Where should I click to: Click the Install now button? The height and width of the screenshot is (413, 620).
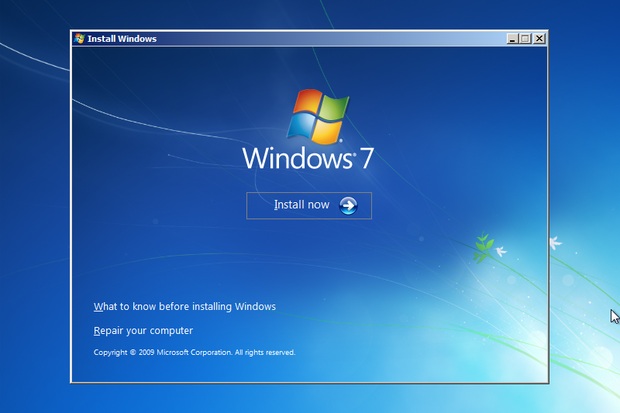pyautogui.click(x=309, y=205)
